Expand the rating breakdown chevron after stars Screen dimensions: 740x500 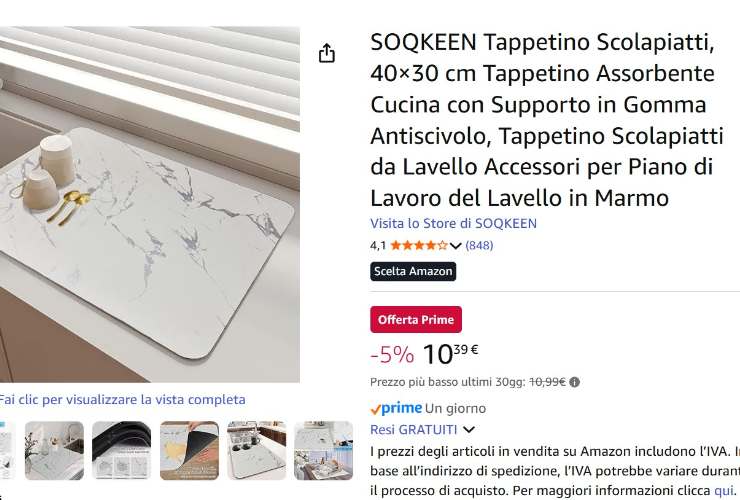(455, 246)
